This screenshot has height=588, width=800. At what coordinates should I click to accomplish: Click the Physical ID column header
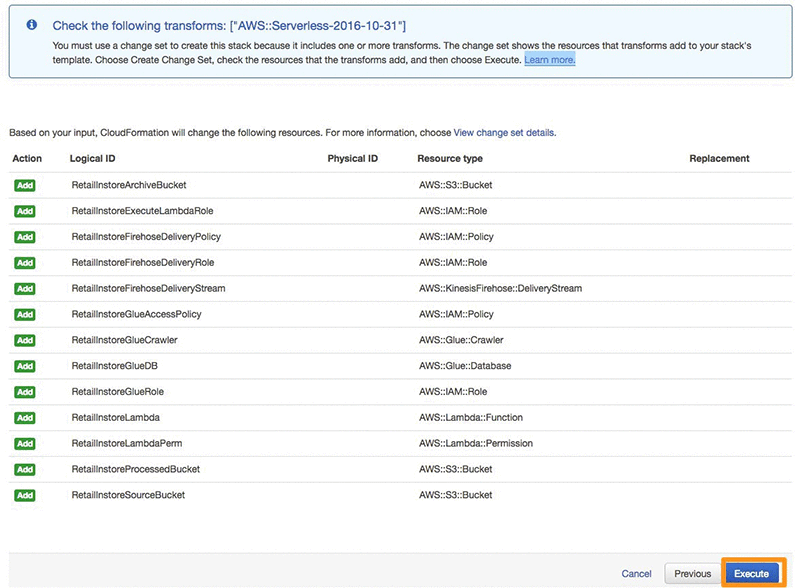353,158
